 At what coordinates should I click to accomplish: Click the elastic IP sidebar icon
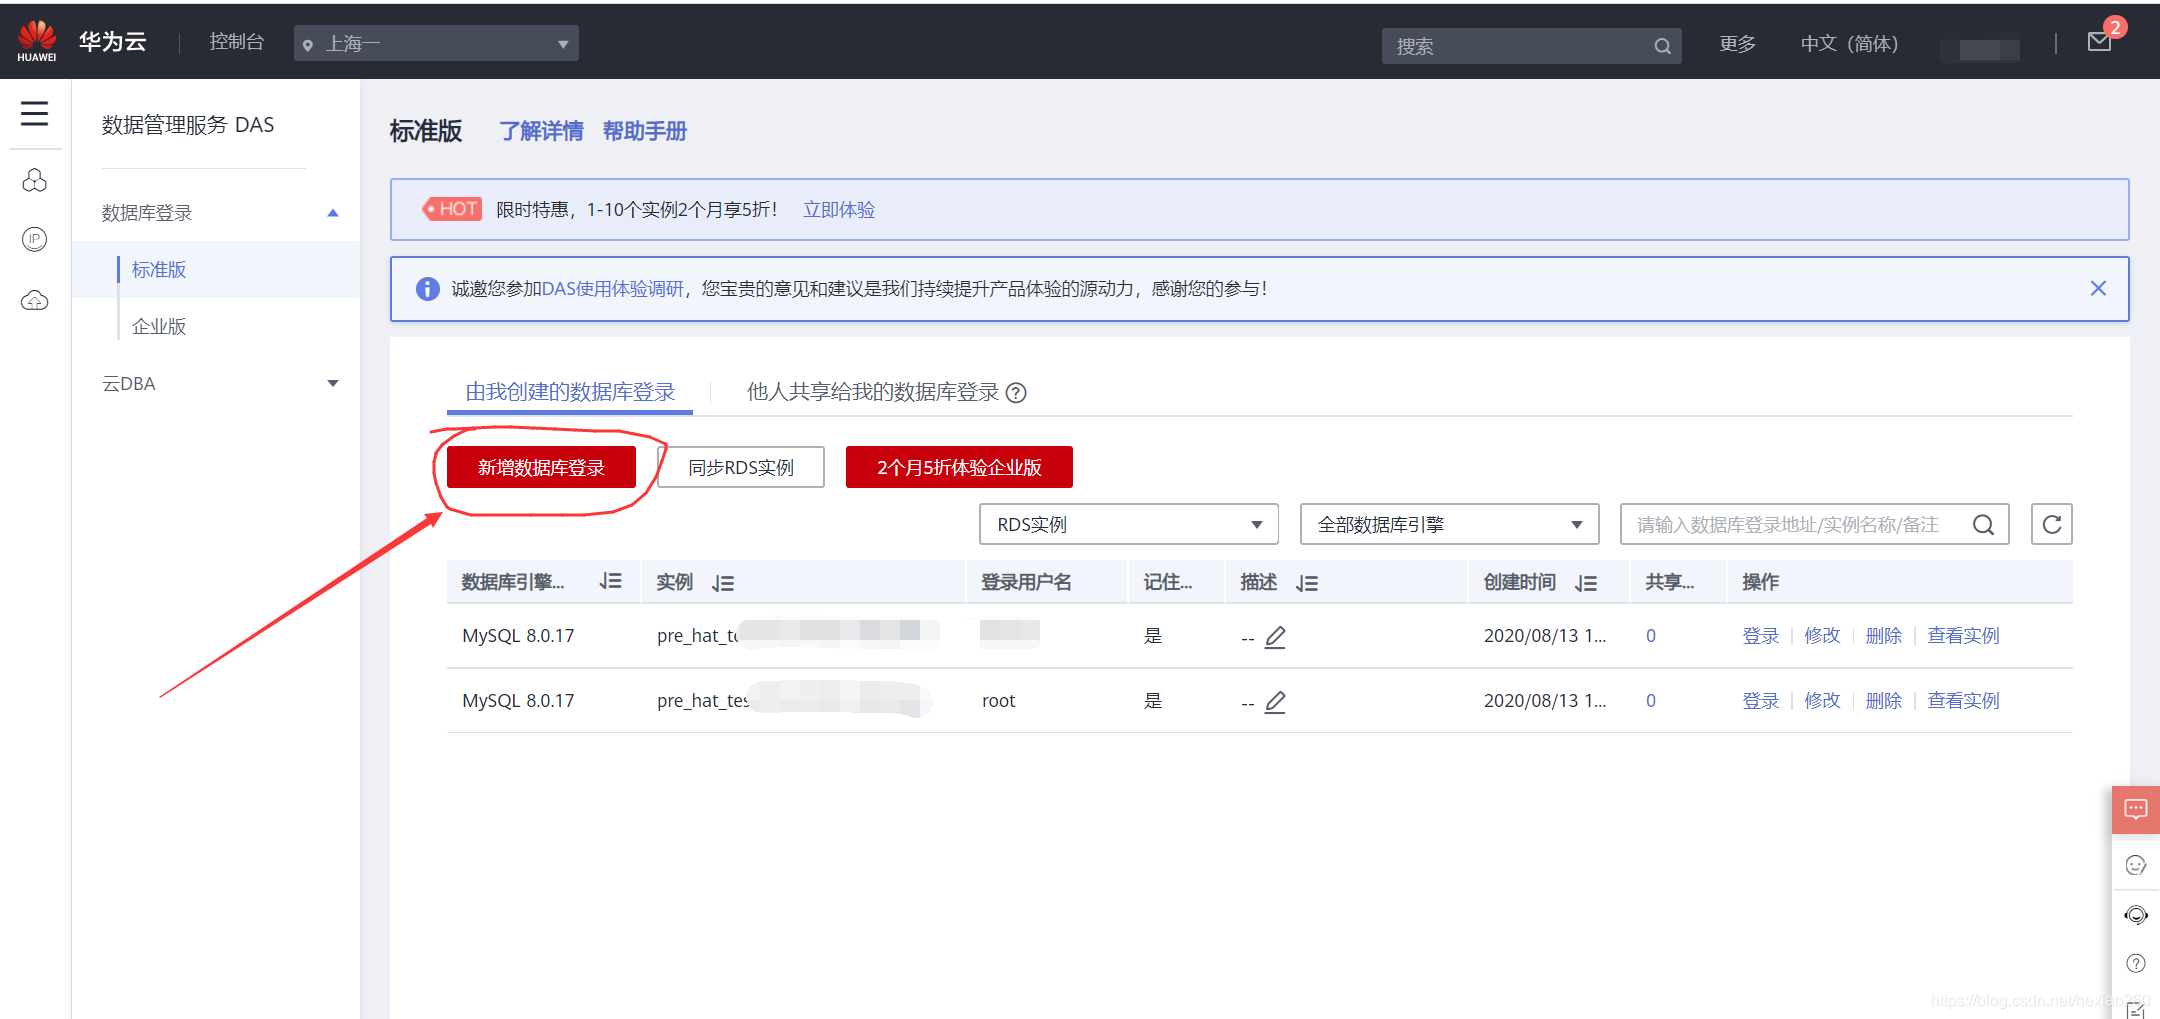35,240
